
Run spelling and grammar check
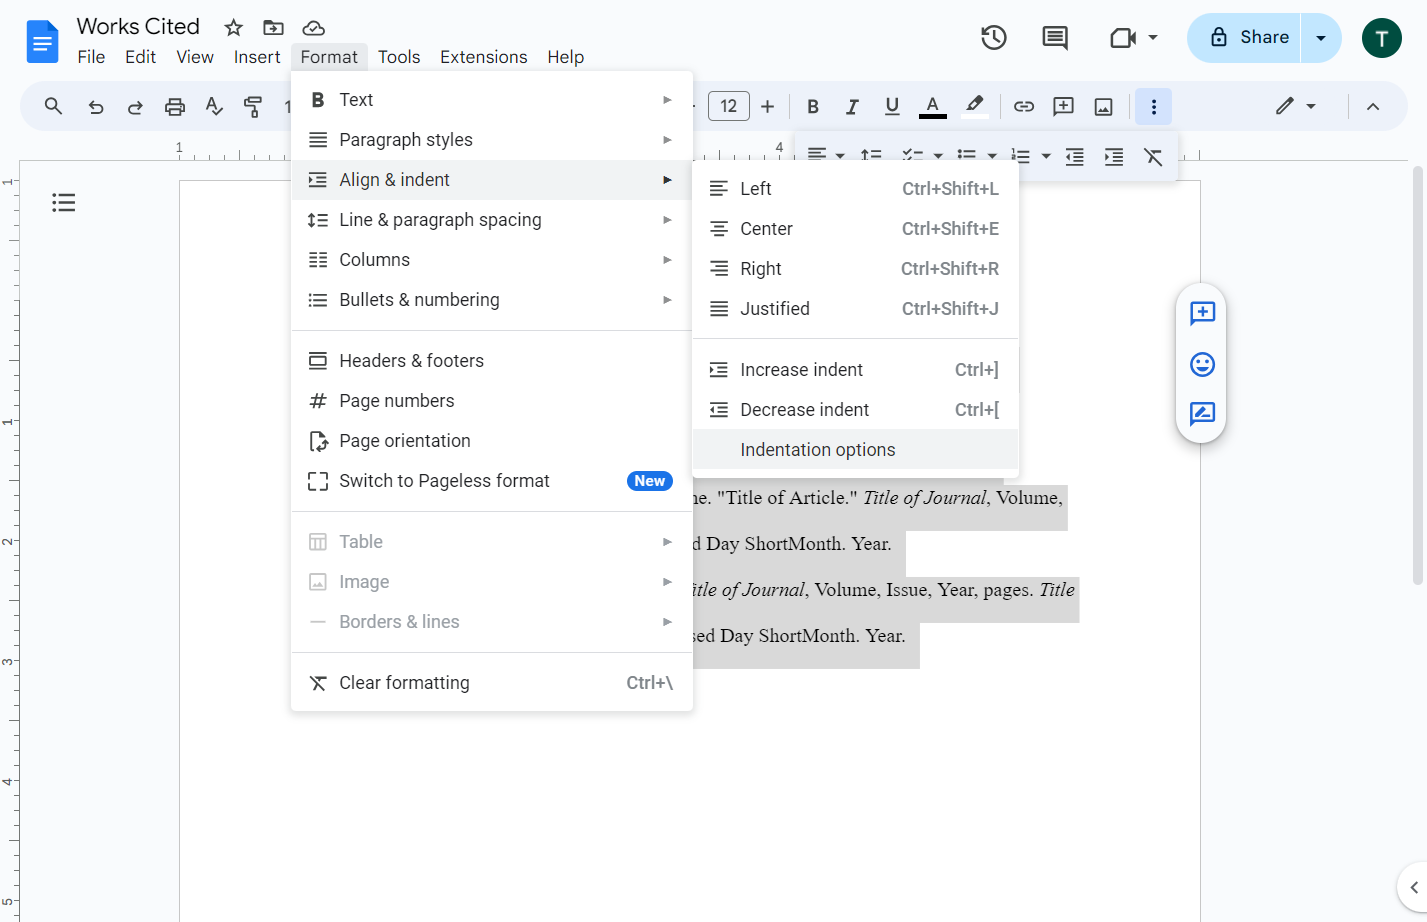214,106
